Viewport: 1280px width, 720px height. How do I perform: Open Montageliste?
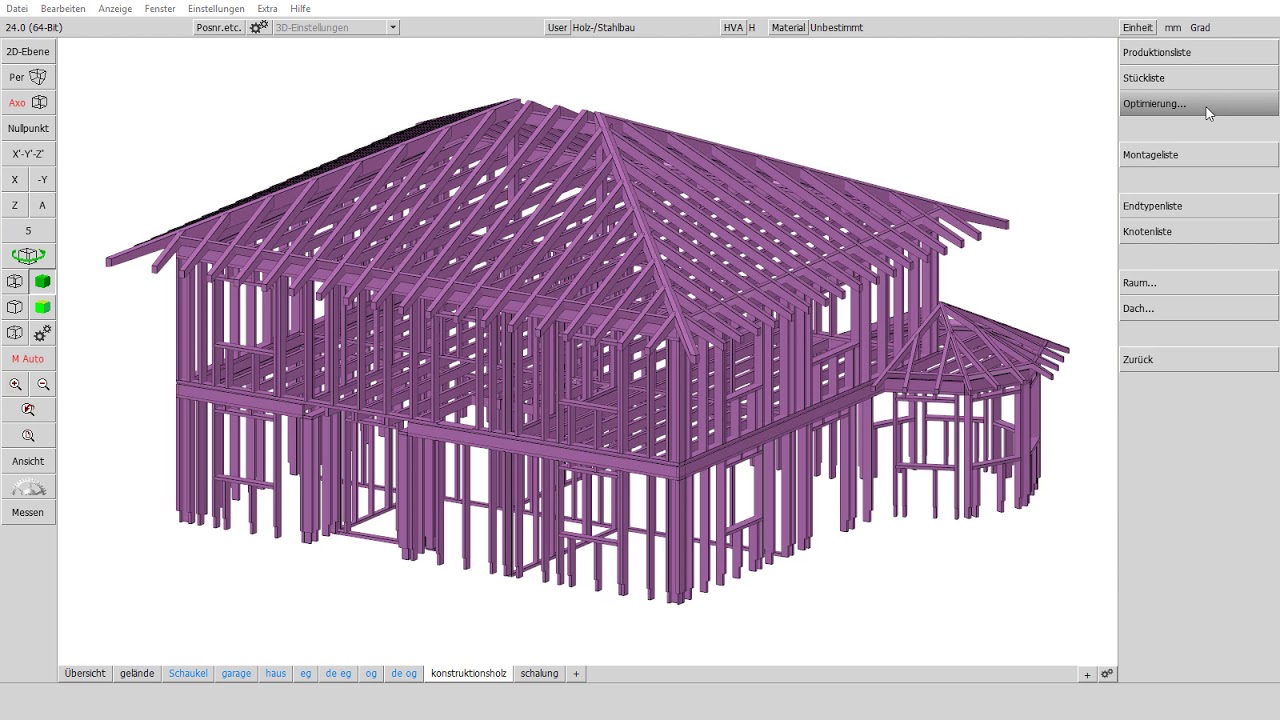click(x=1199, y=155)
